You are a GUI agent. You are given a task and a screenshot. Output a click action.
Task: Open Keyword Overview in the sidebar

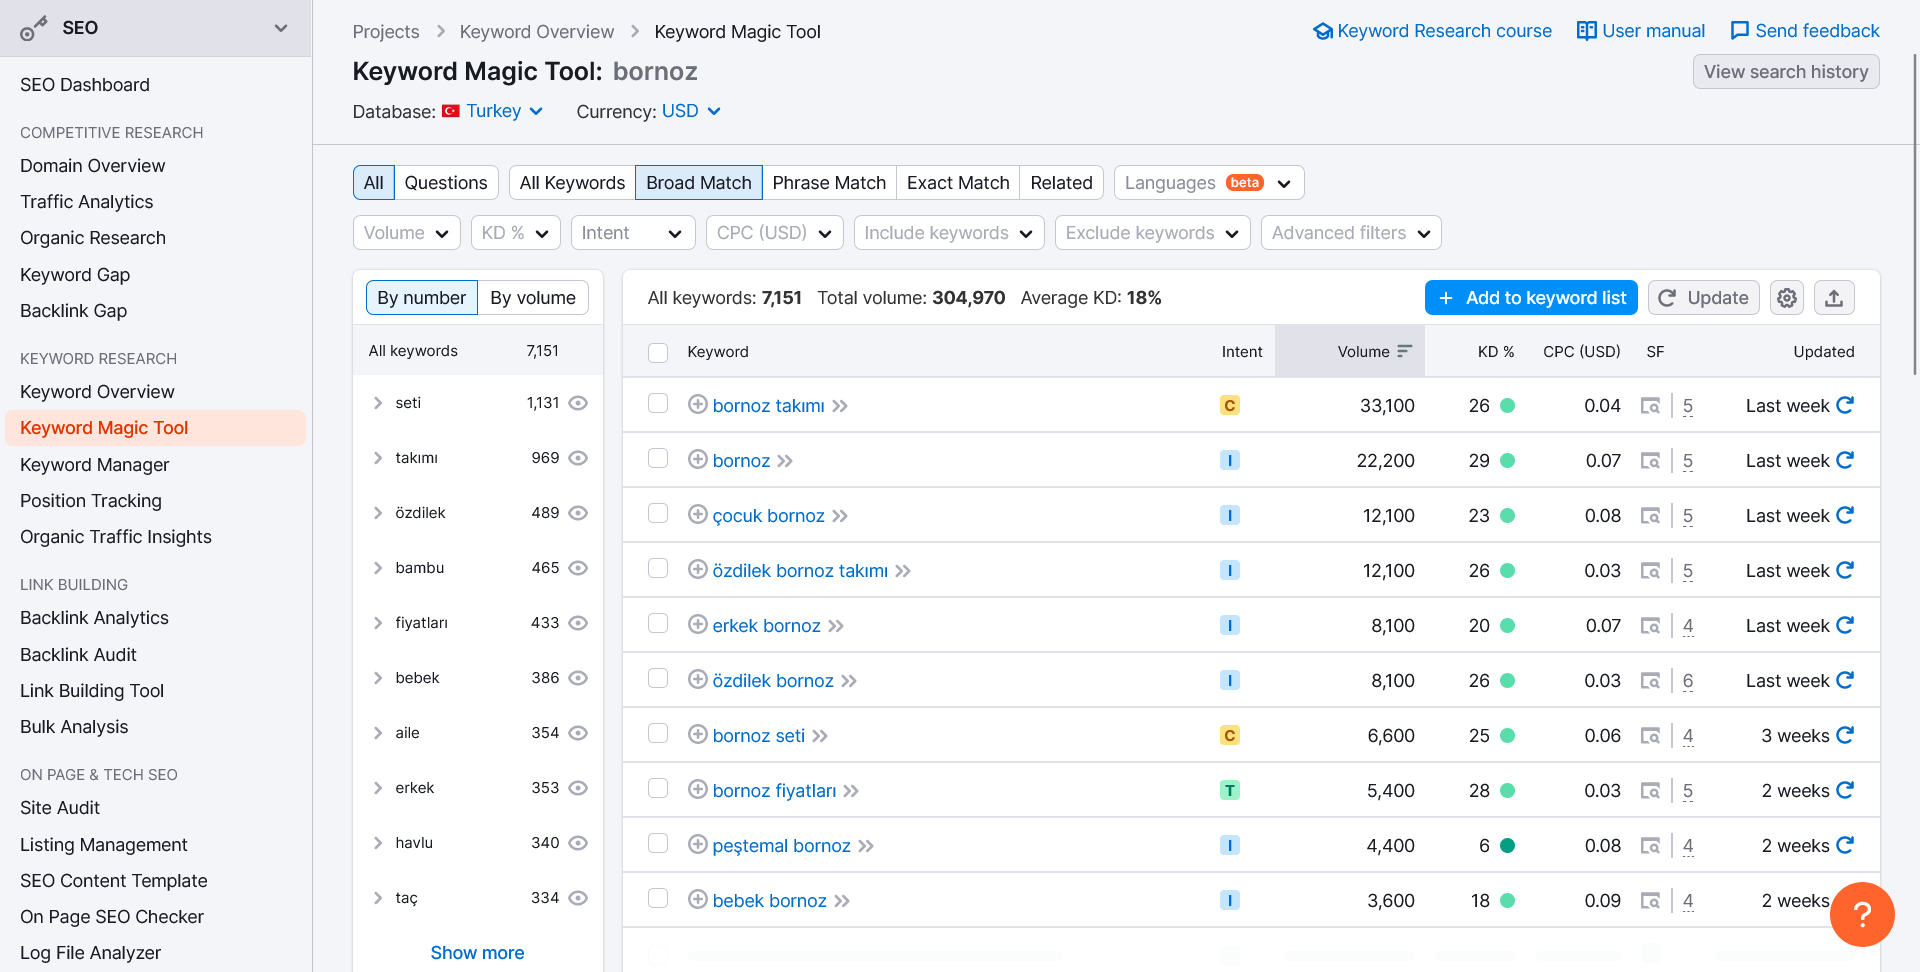tap(97, 392)
